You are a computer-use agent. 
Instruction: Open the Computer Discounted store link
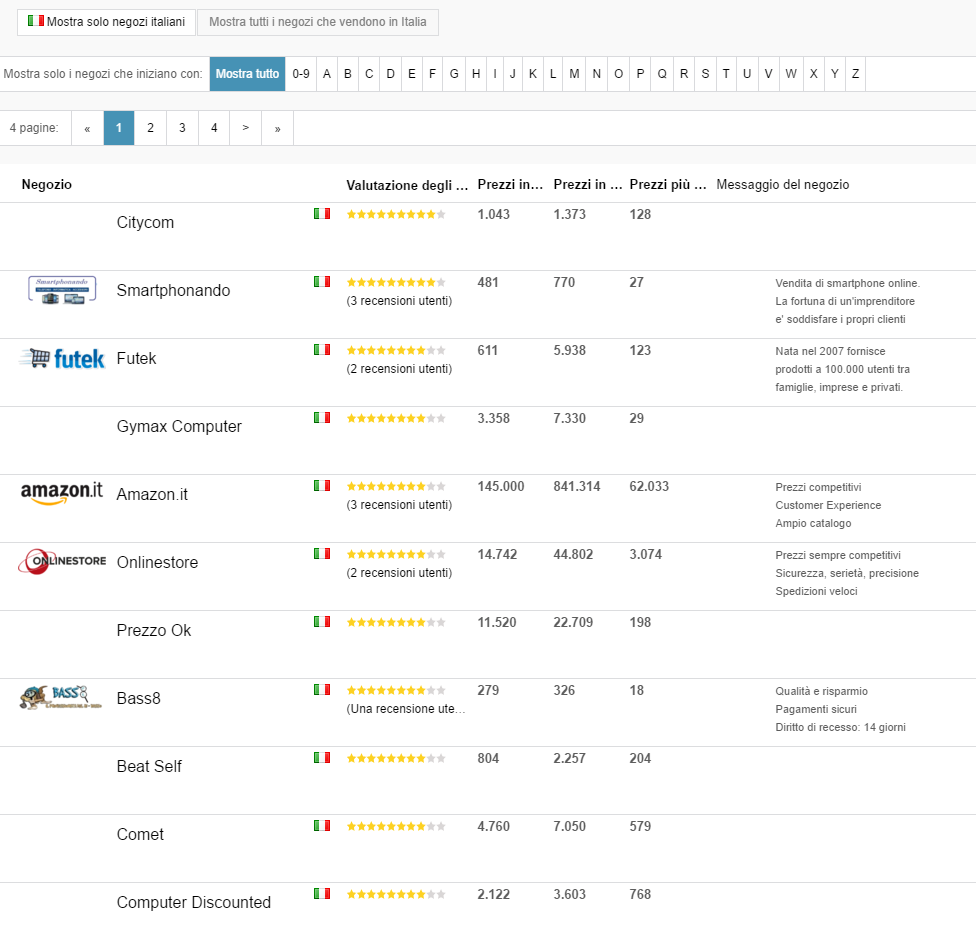point(194,902)
